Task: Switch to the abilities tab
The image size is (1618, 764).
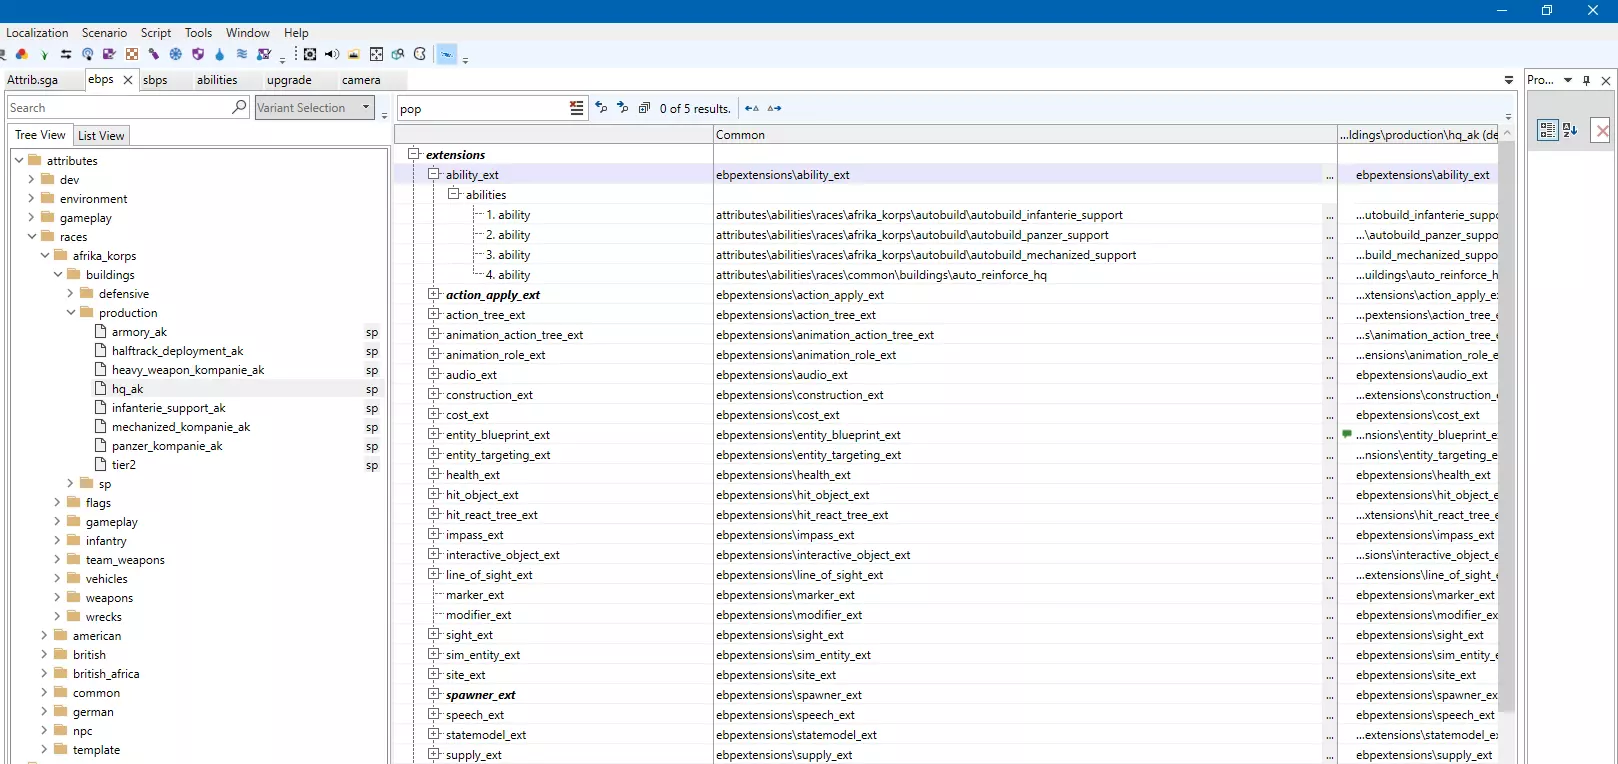Action: pyautogui.click(x=217, y=80)
